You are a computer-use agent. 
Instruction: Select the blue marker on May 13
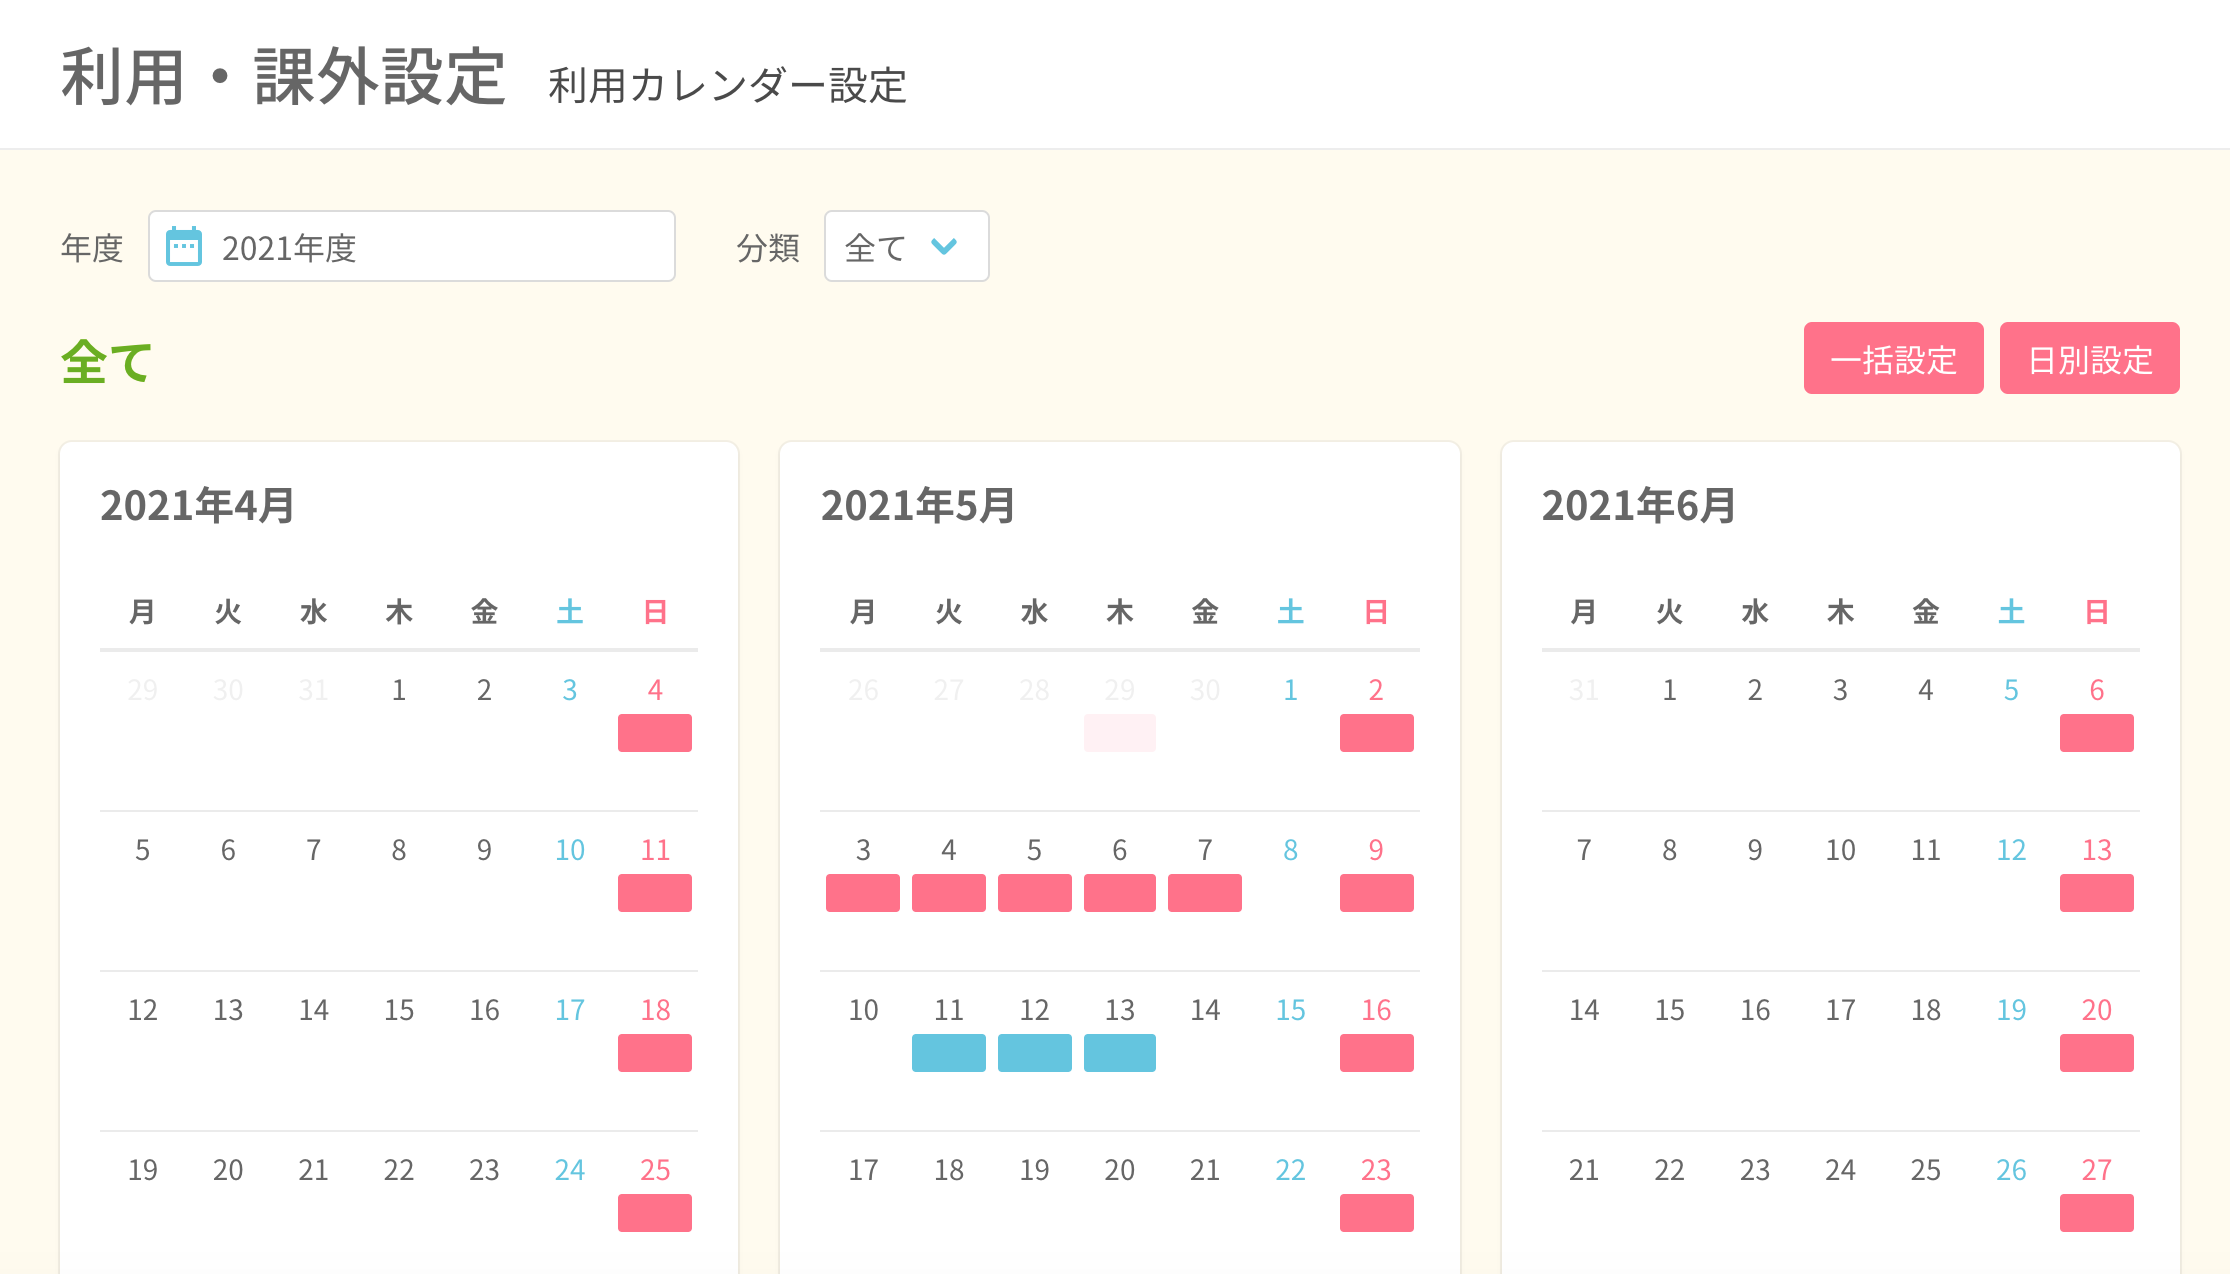click(1120, 1053)
